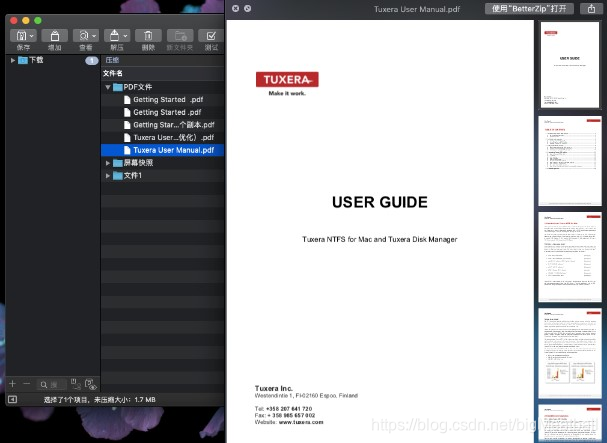Close the Quick Look preview with X icon
The width and height of the screenshot is (607, 443).
point(235,8)
